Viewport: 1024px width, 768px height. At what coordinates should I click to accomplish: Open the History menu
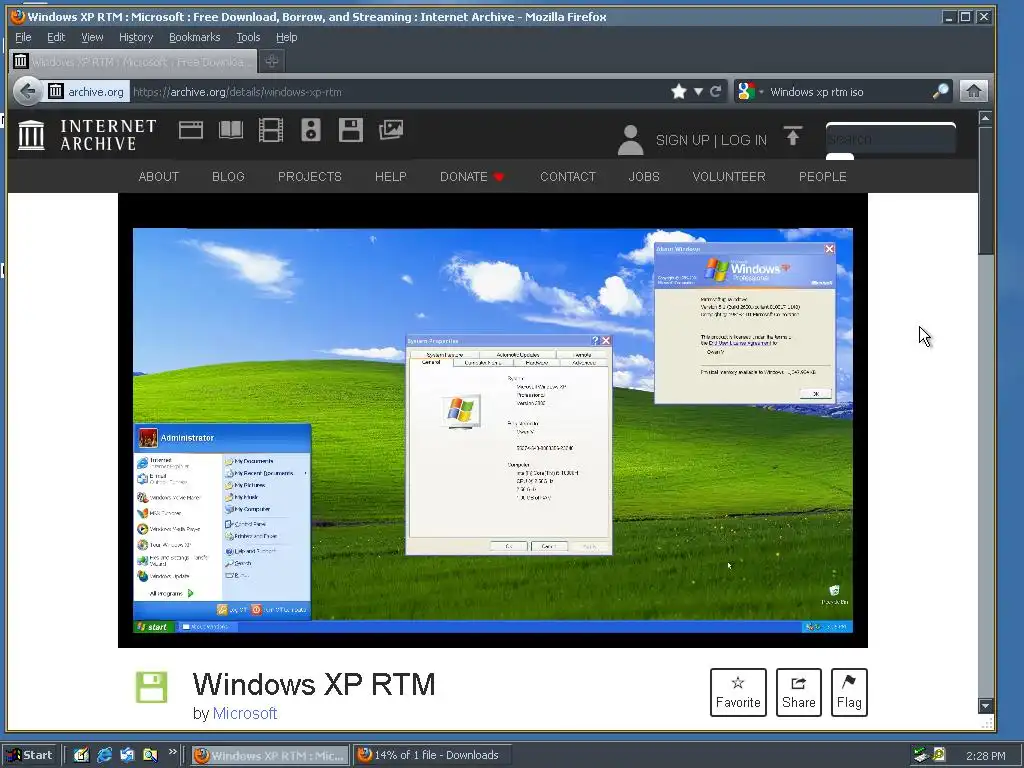click(136, 37)
